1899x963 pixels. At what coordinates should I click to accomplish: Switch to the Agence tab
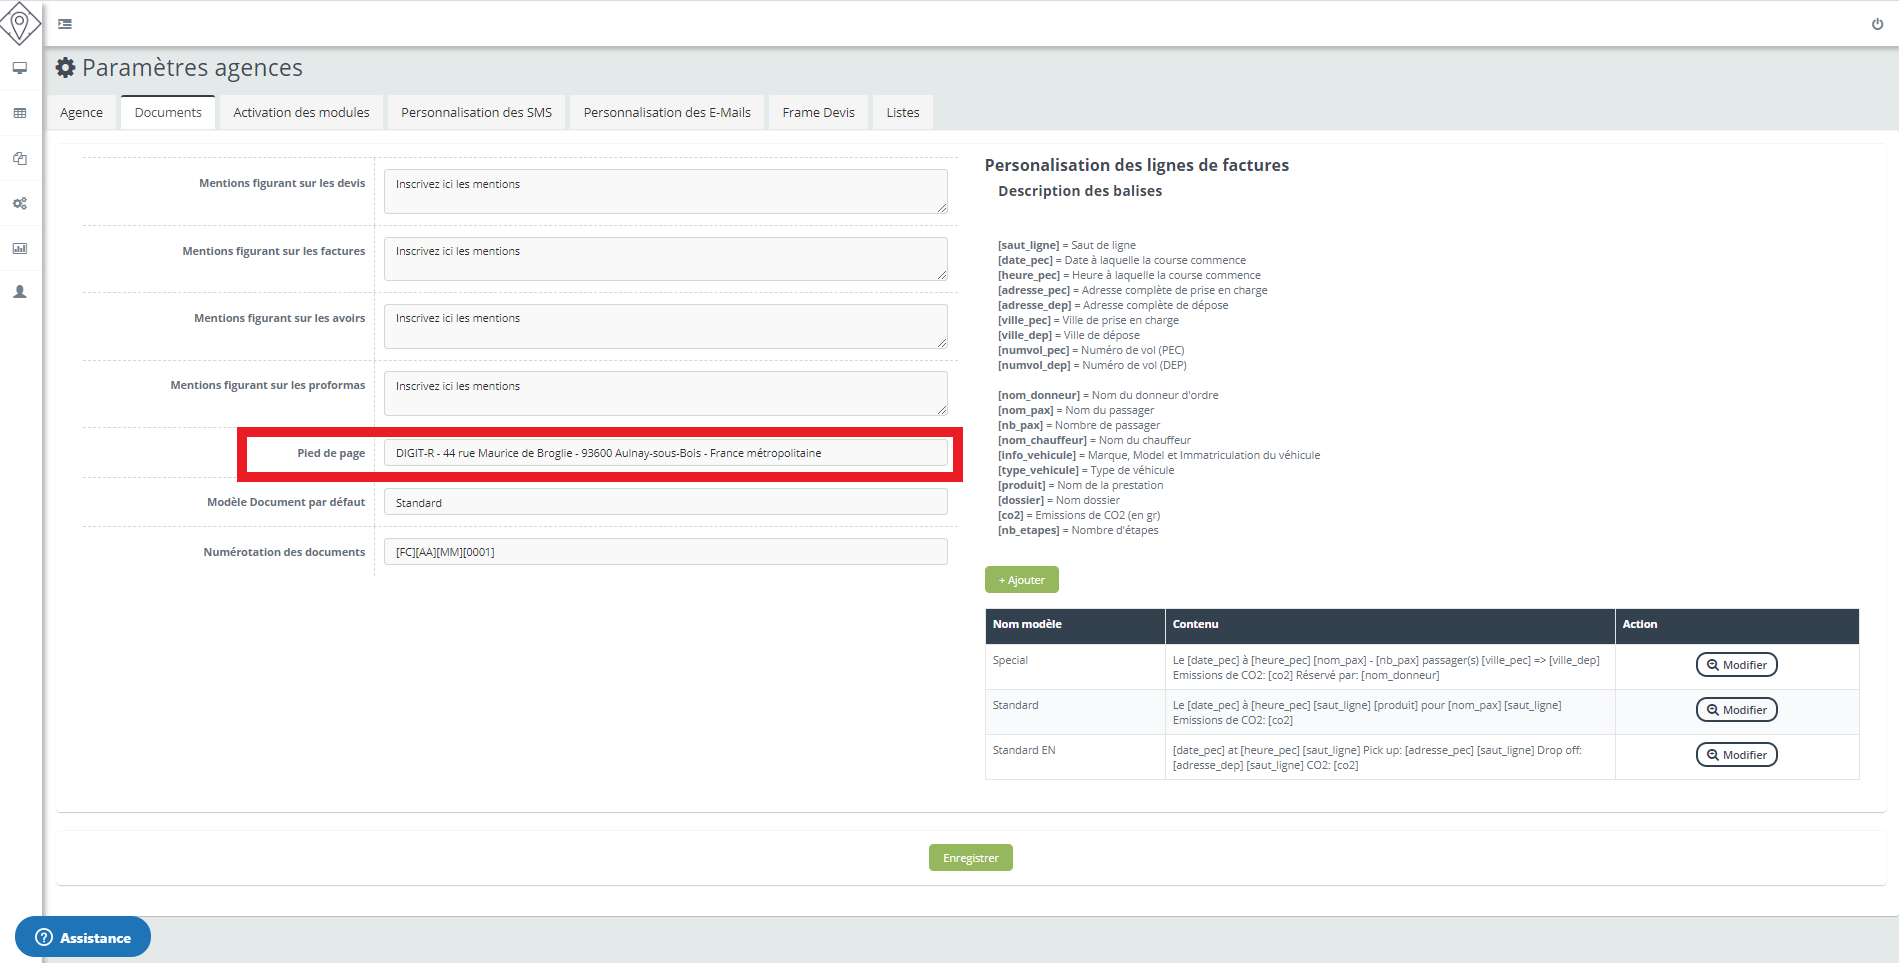(x=81, y=112)
